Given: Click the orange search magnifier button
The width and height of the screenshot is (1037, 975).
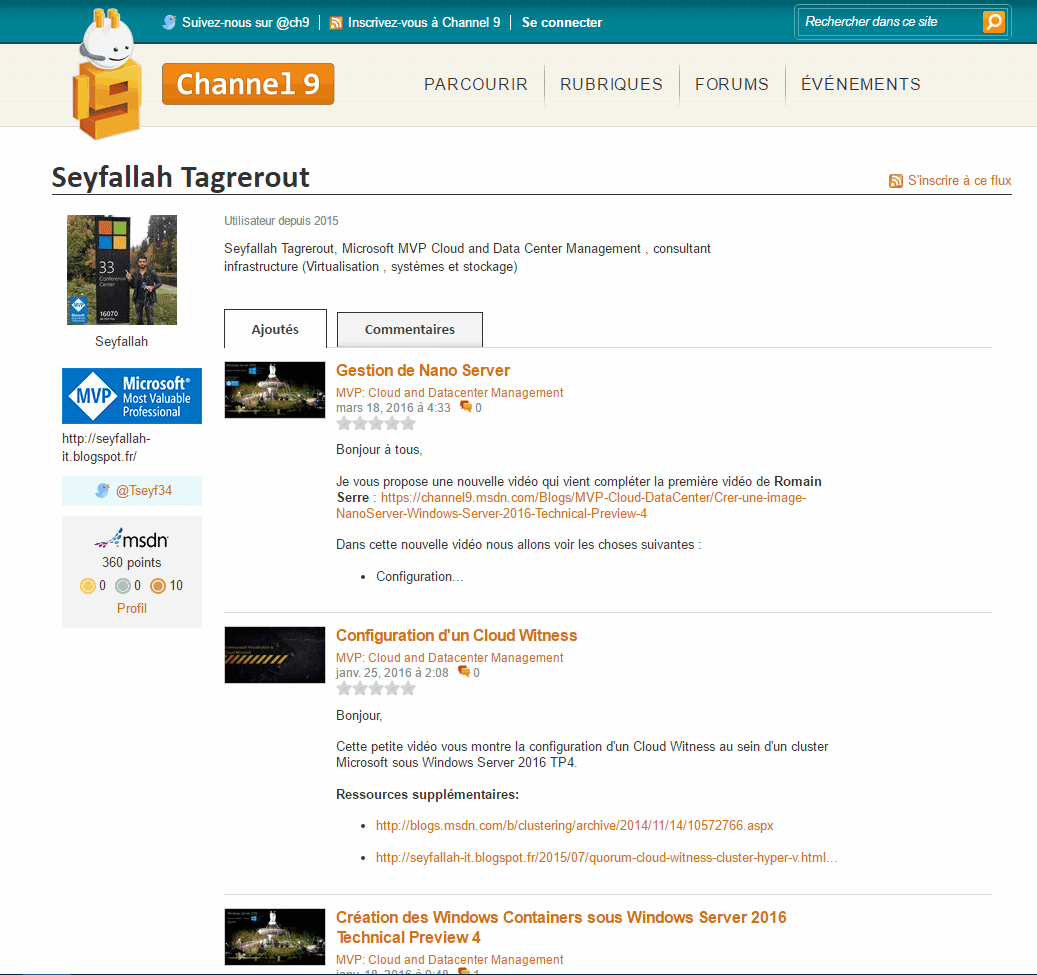Looking at the screenshot, I should click(x=993, y=21).
